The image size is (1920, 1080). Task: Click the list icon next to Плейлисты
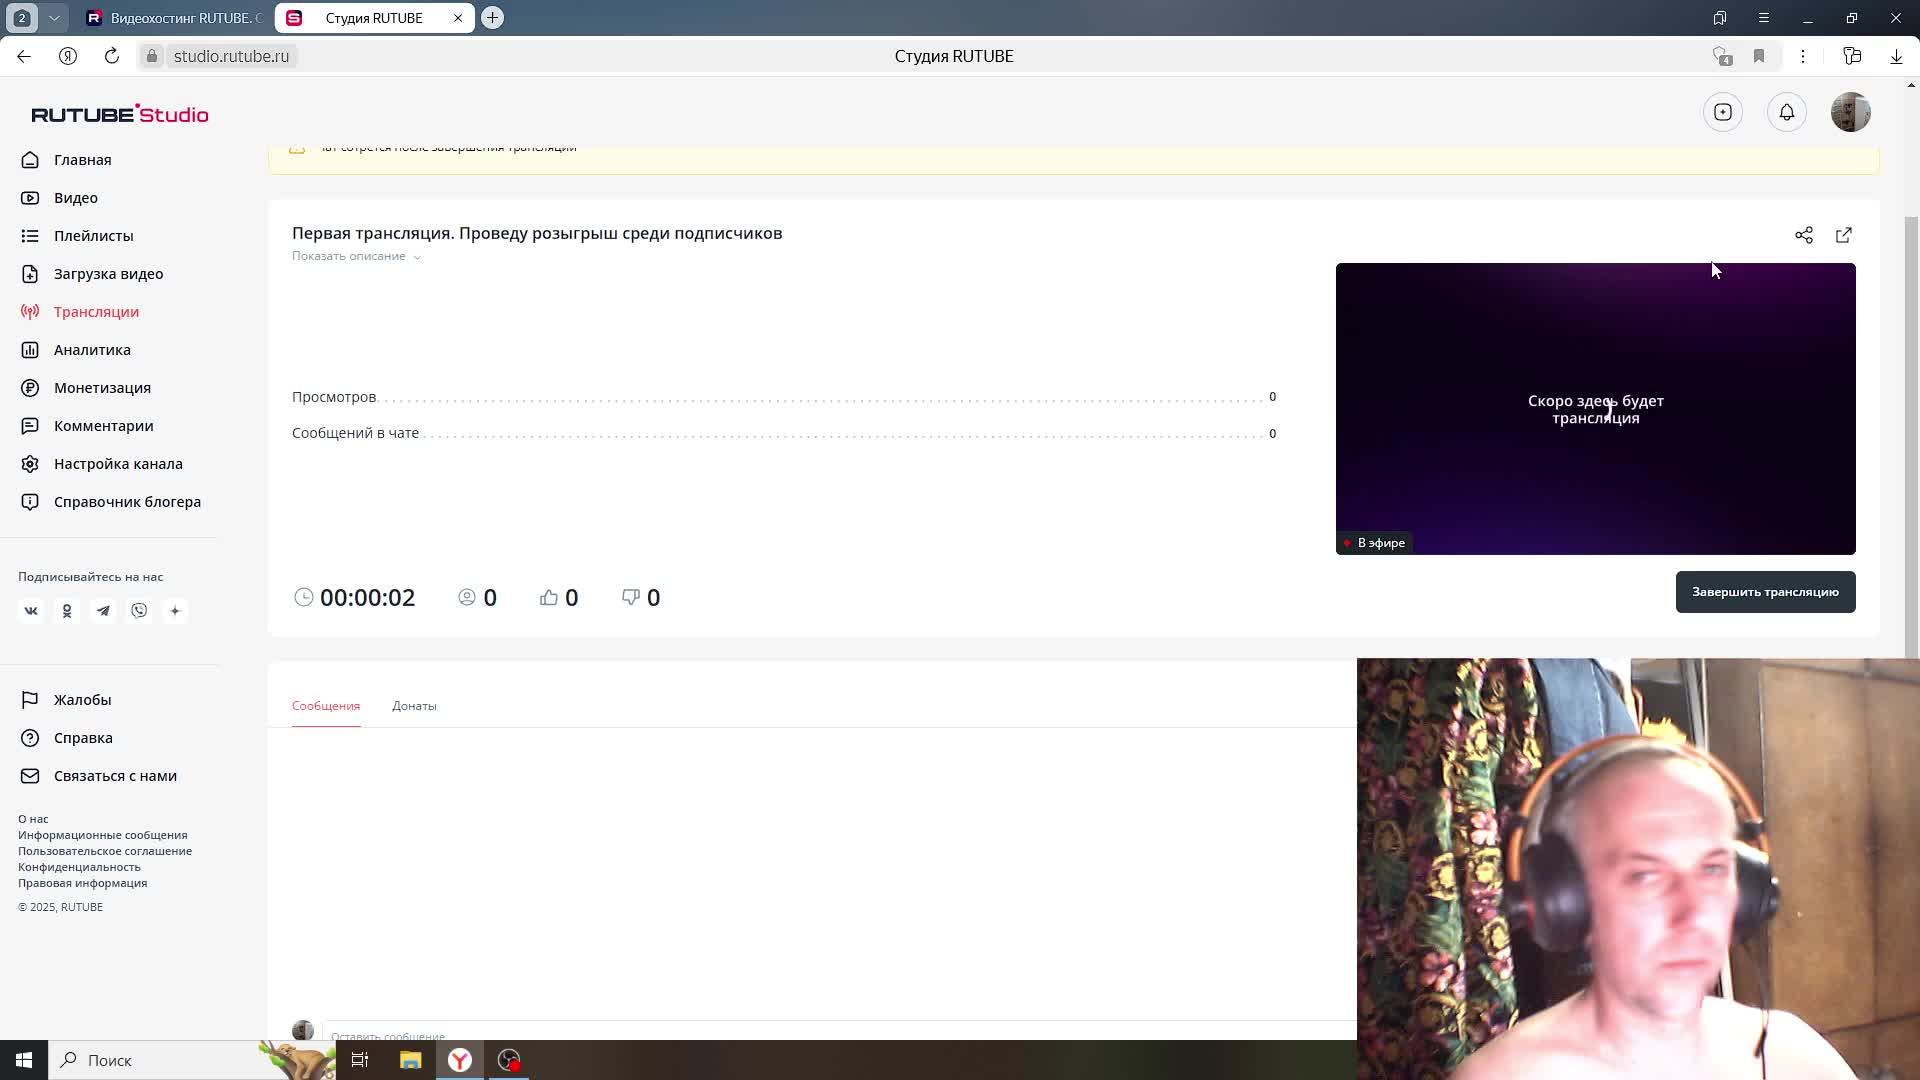coord(30,236)
